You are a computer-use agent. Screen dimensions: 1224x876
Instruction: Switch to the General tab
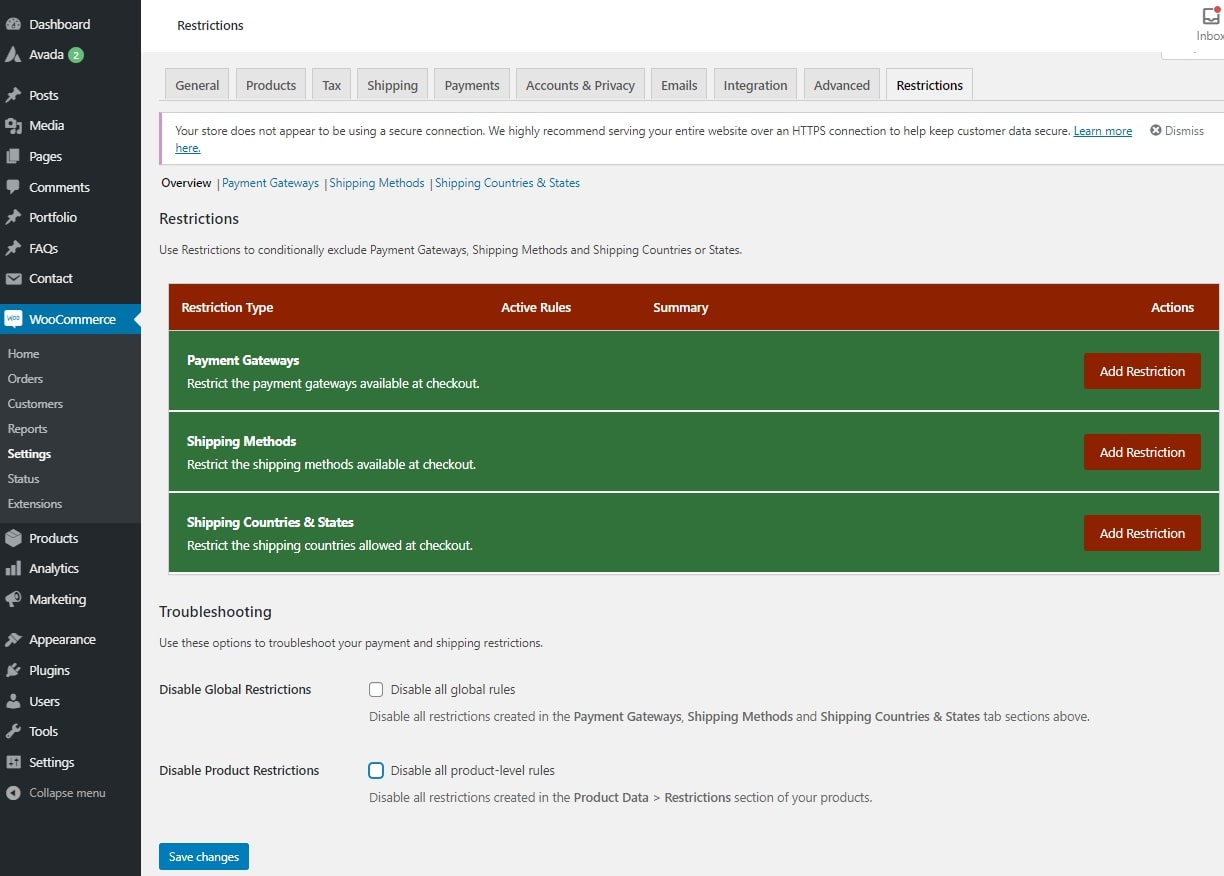pos(197,85)
